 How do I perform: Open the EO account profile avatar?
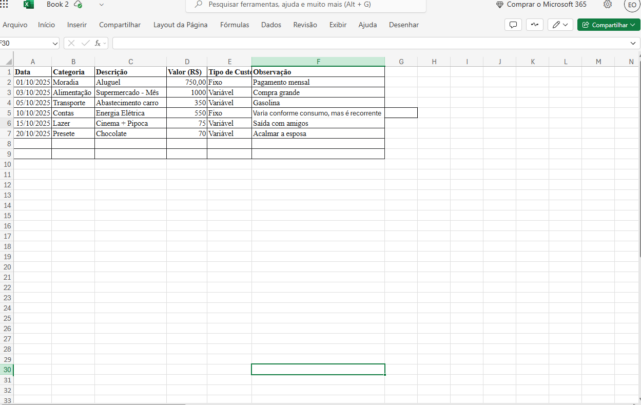pos(632,5)
